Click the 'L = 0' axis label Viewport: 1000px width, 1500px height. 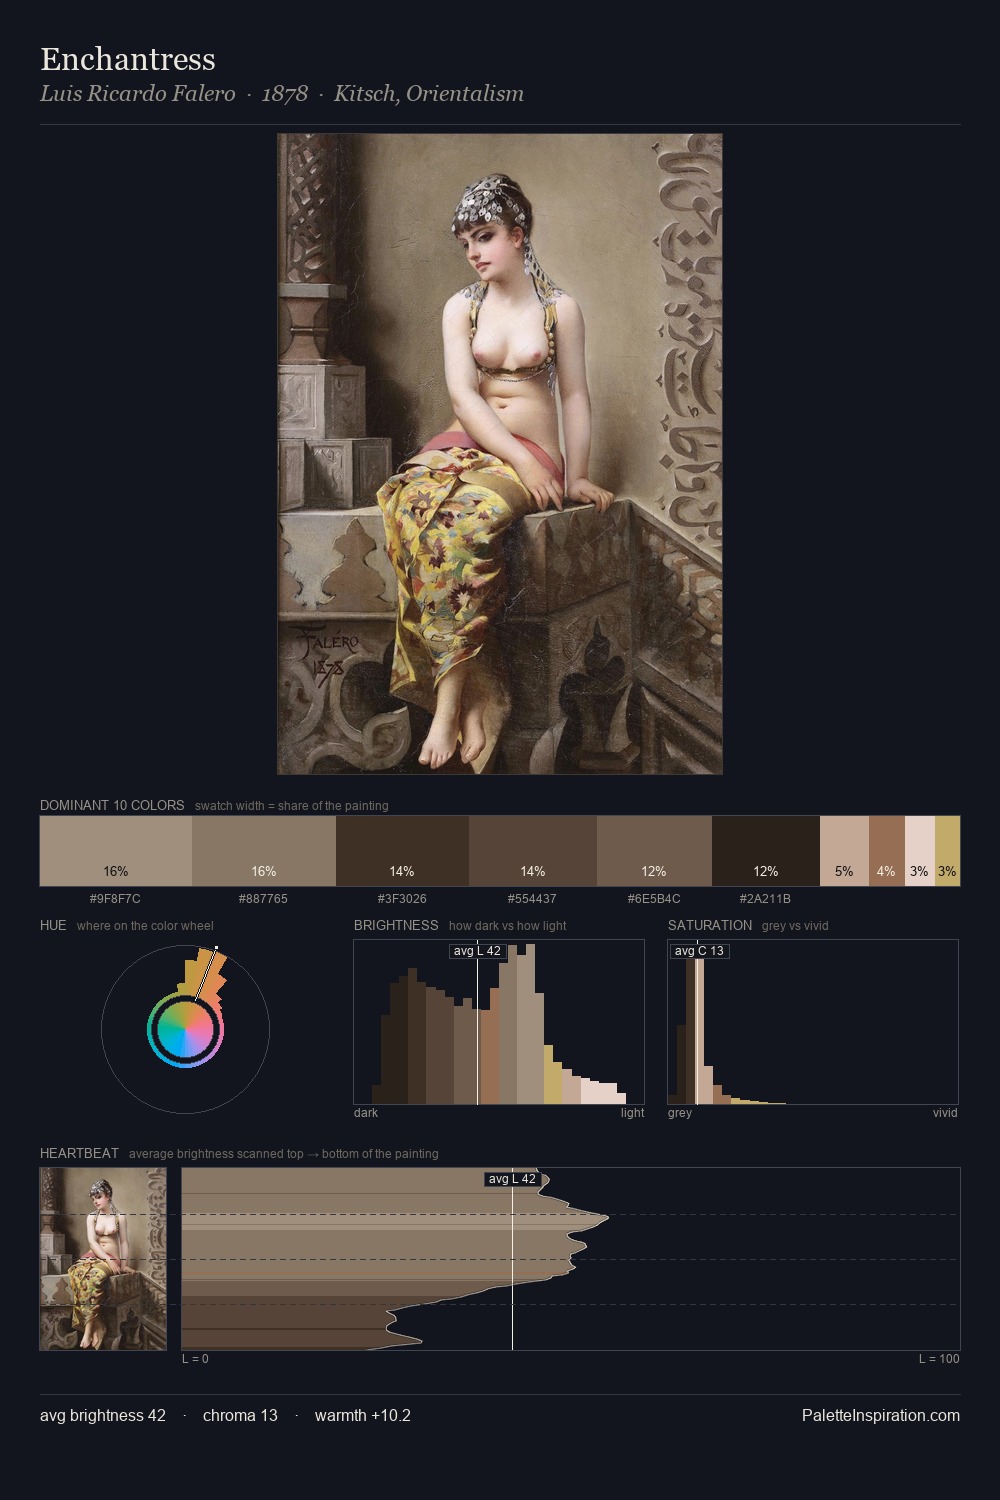[195, 1358]
